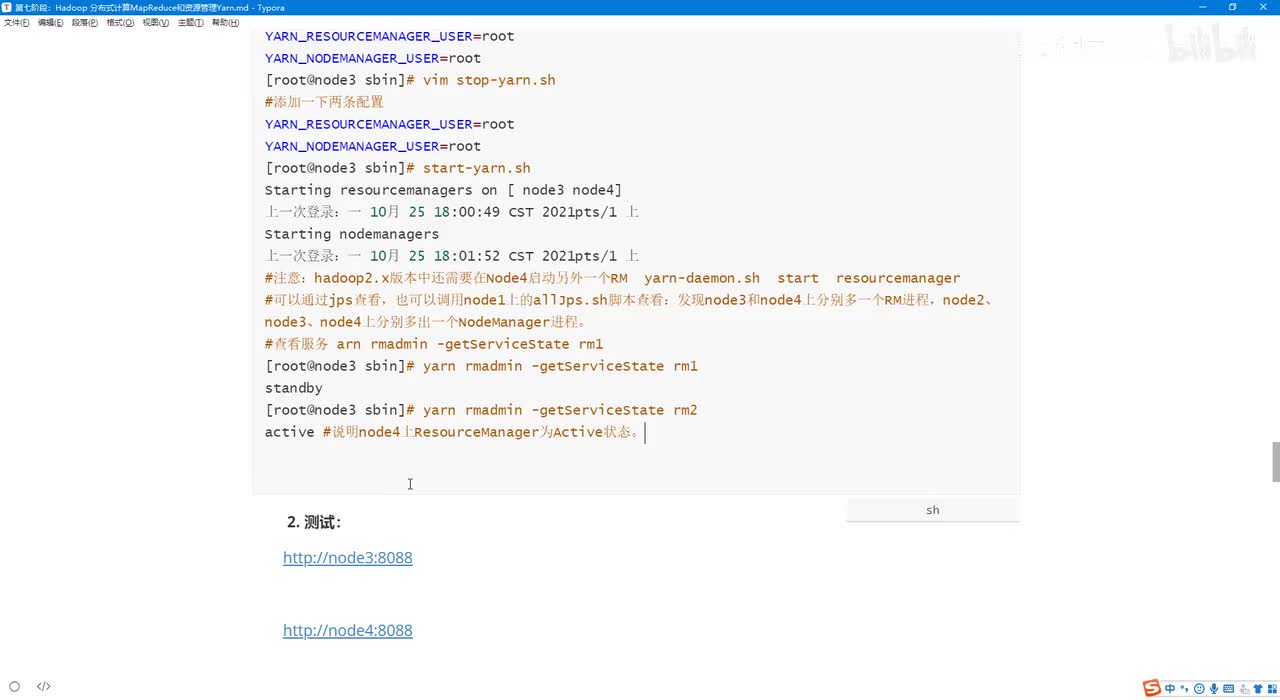Click 'yarn rmadmin -getServiceState rm2' command

(560, 410)
